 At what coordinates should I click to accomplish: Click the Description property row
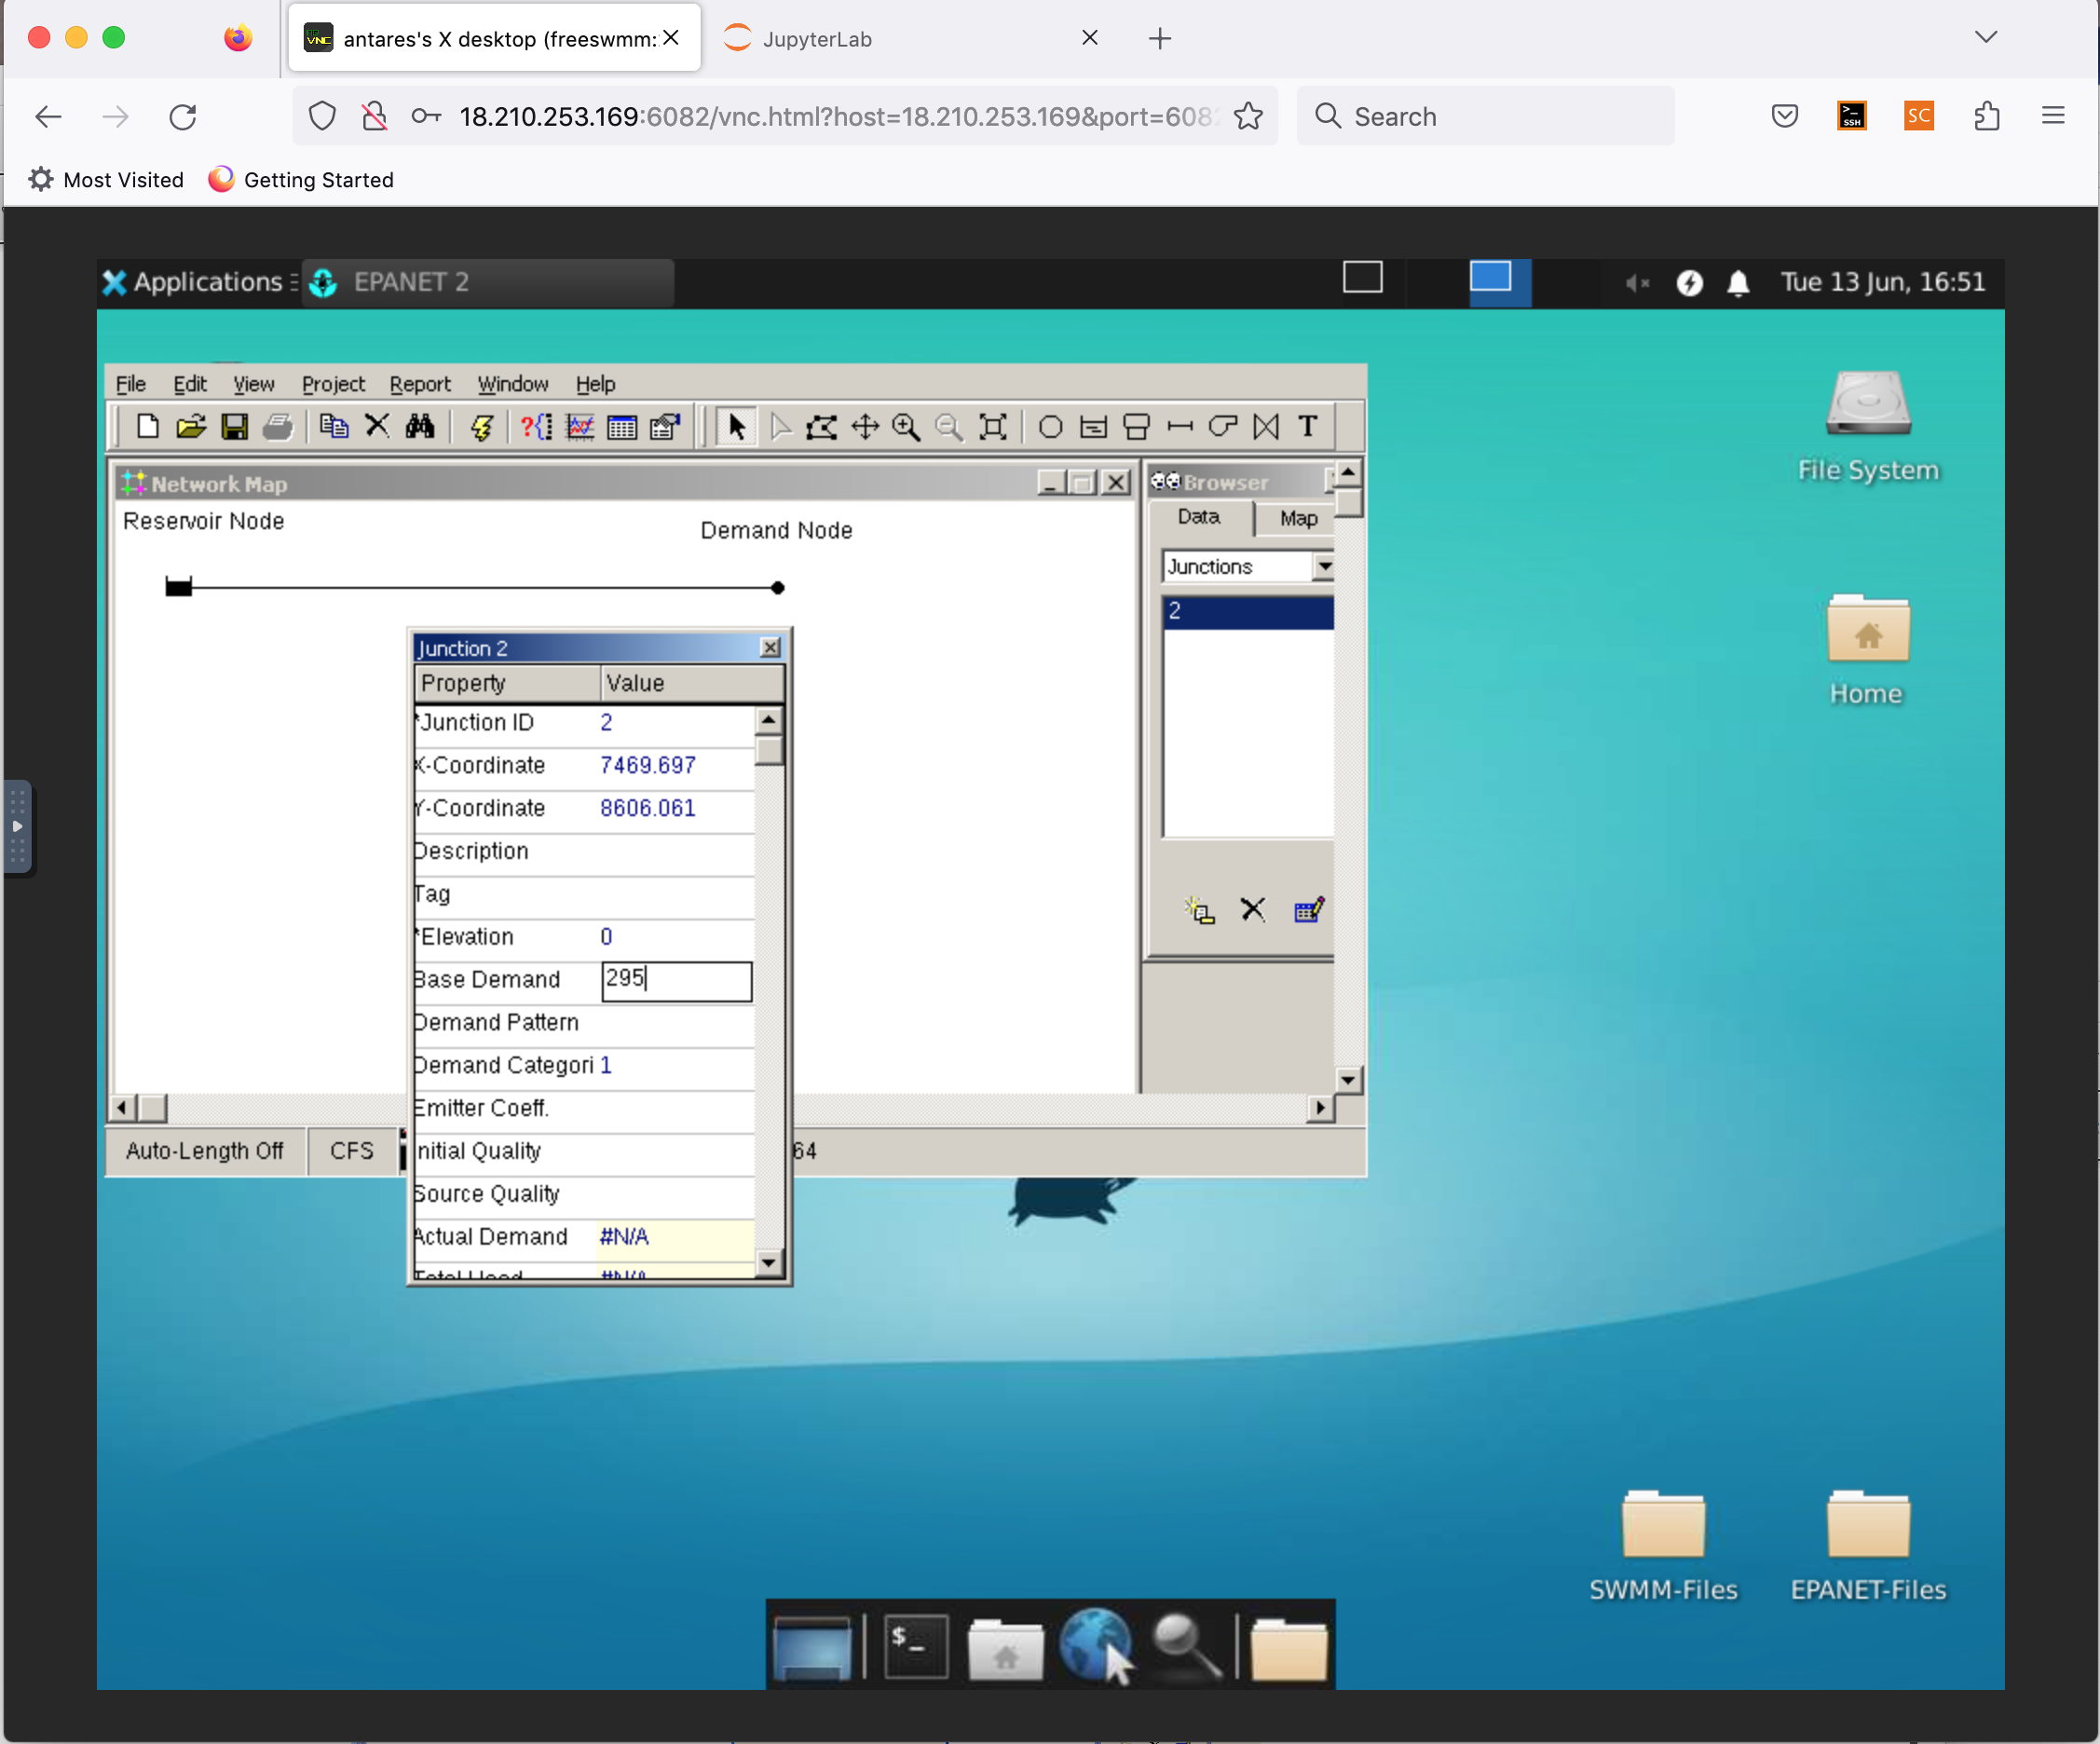[584, 852]
